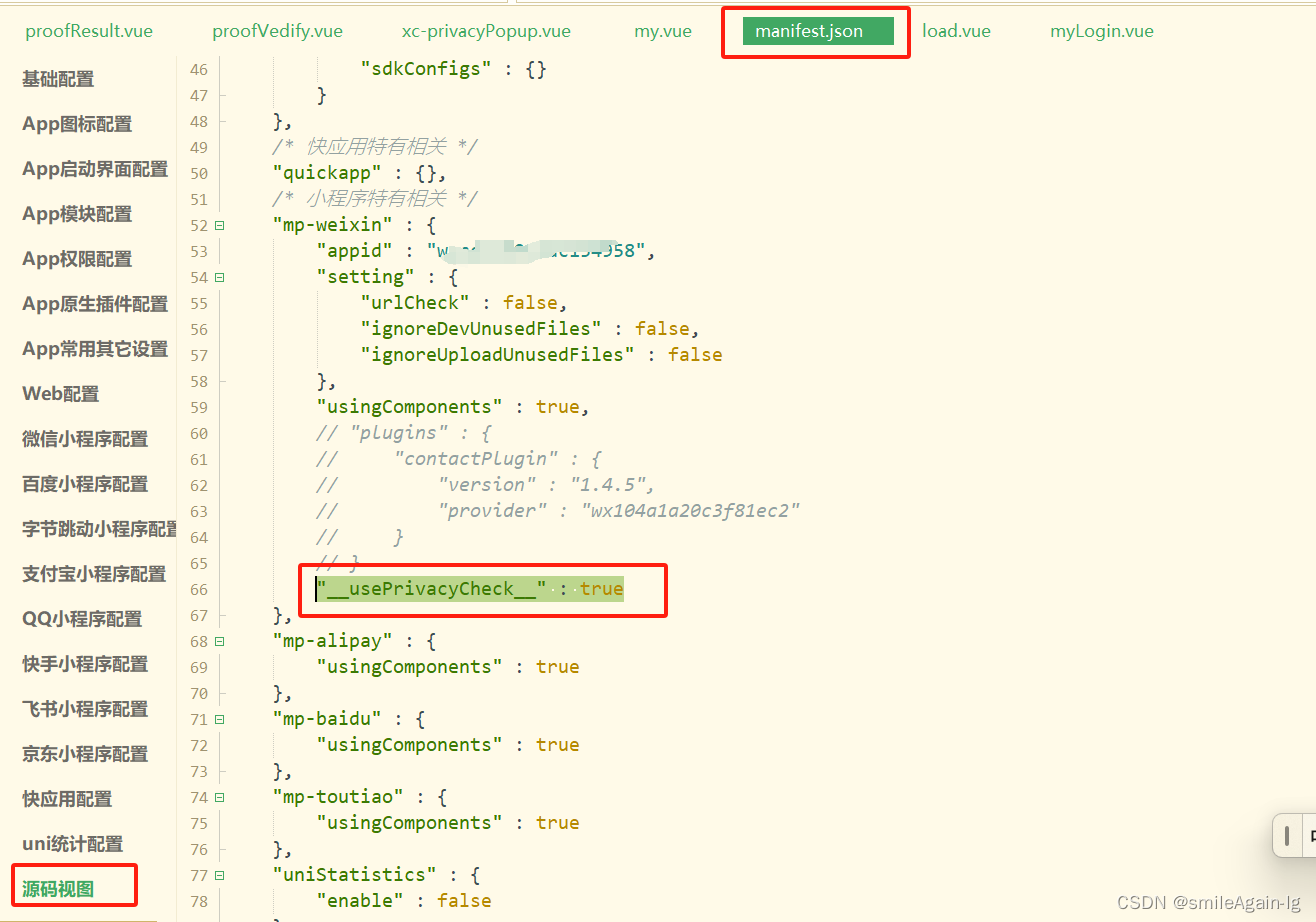Screen dimensions: 1316x922
Task: Select 微信小程序配置 in sidebar
Action: pyautogui.click(x=85, y=439)
